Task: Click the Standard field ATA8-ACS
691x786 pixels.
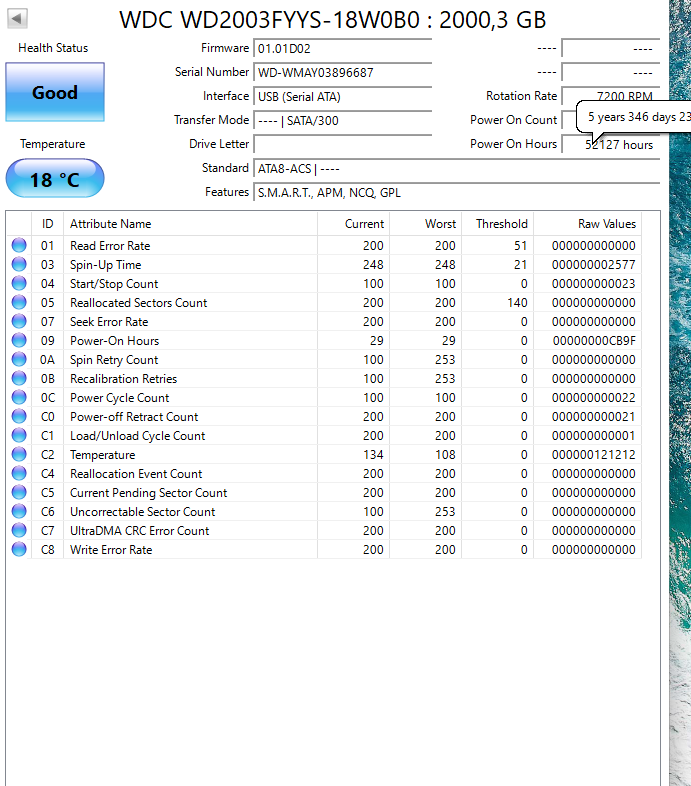Action: 456,169
